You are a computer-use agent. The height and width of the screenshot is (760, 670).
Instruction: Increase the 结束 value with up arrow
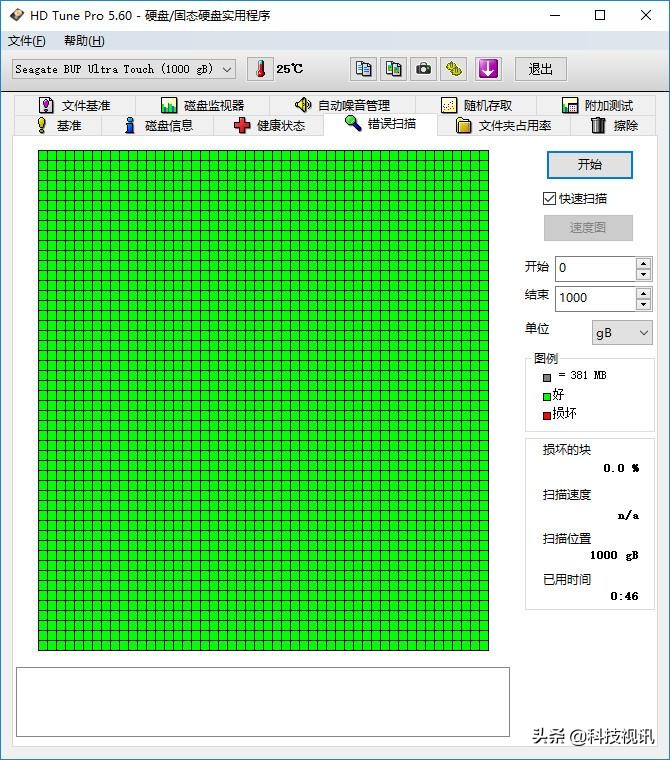pos(643,293)
